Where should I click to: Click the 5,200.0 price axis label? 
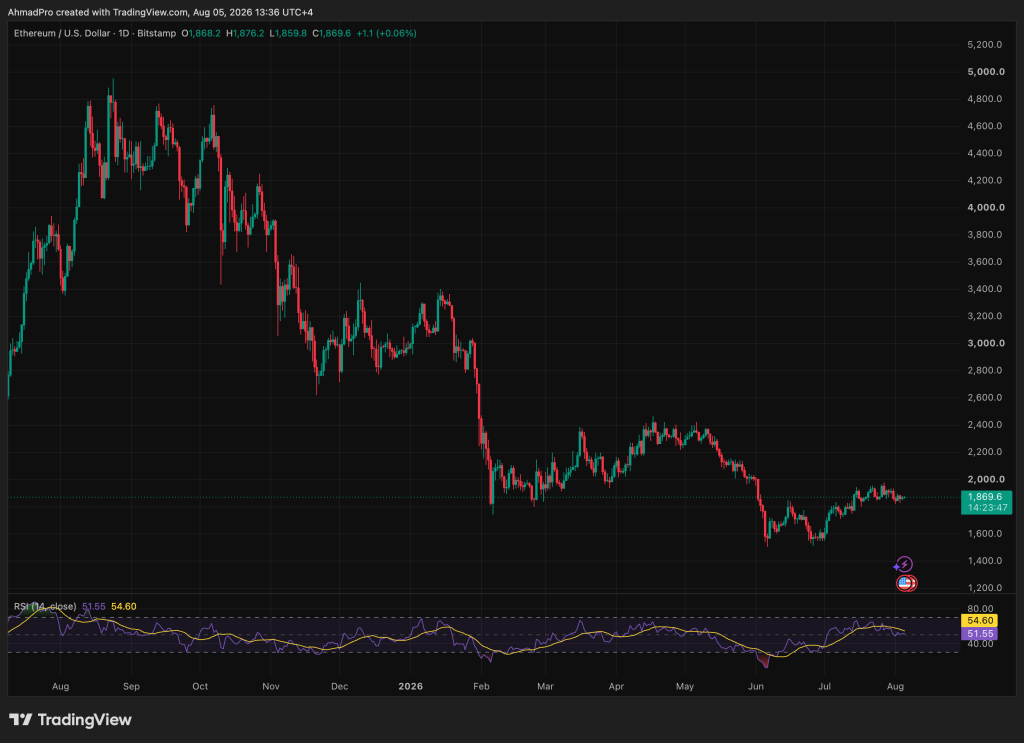coord(985,44)
